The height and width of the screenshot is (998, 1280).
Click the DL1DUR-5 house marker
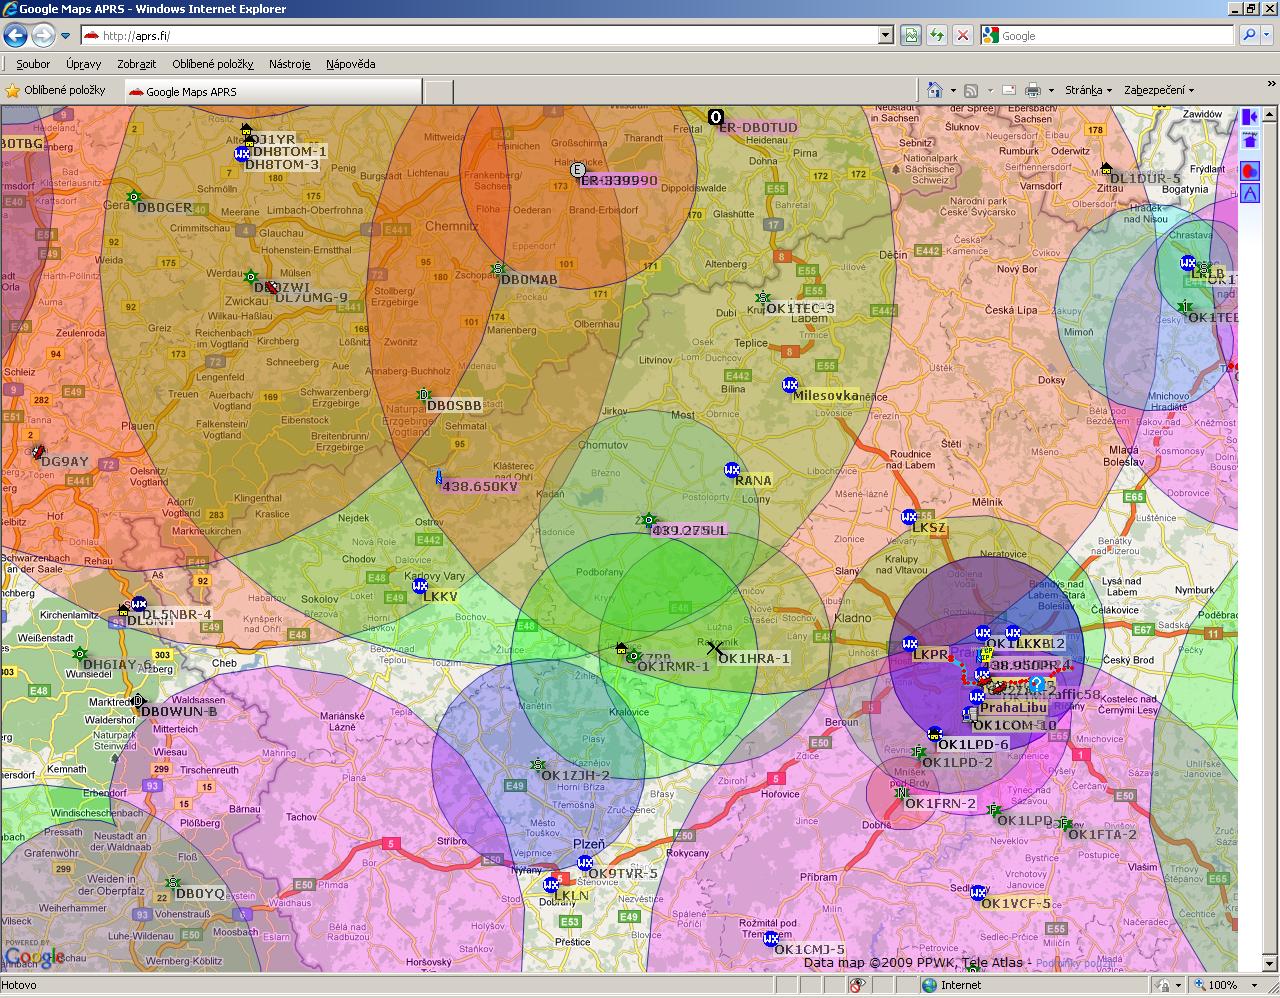point(1106,169)
